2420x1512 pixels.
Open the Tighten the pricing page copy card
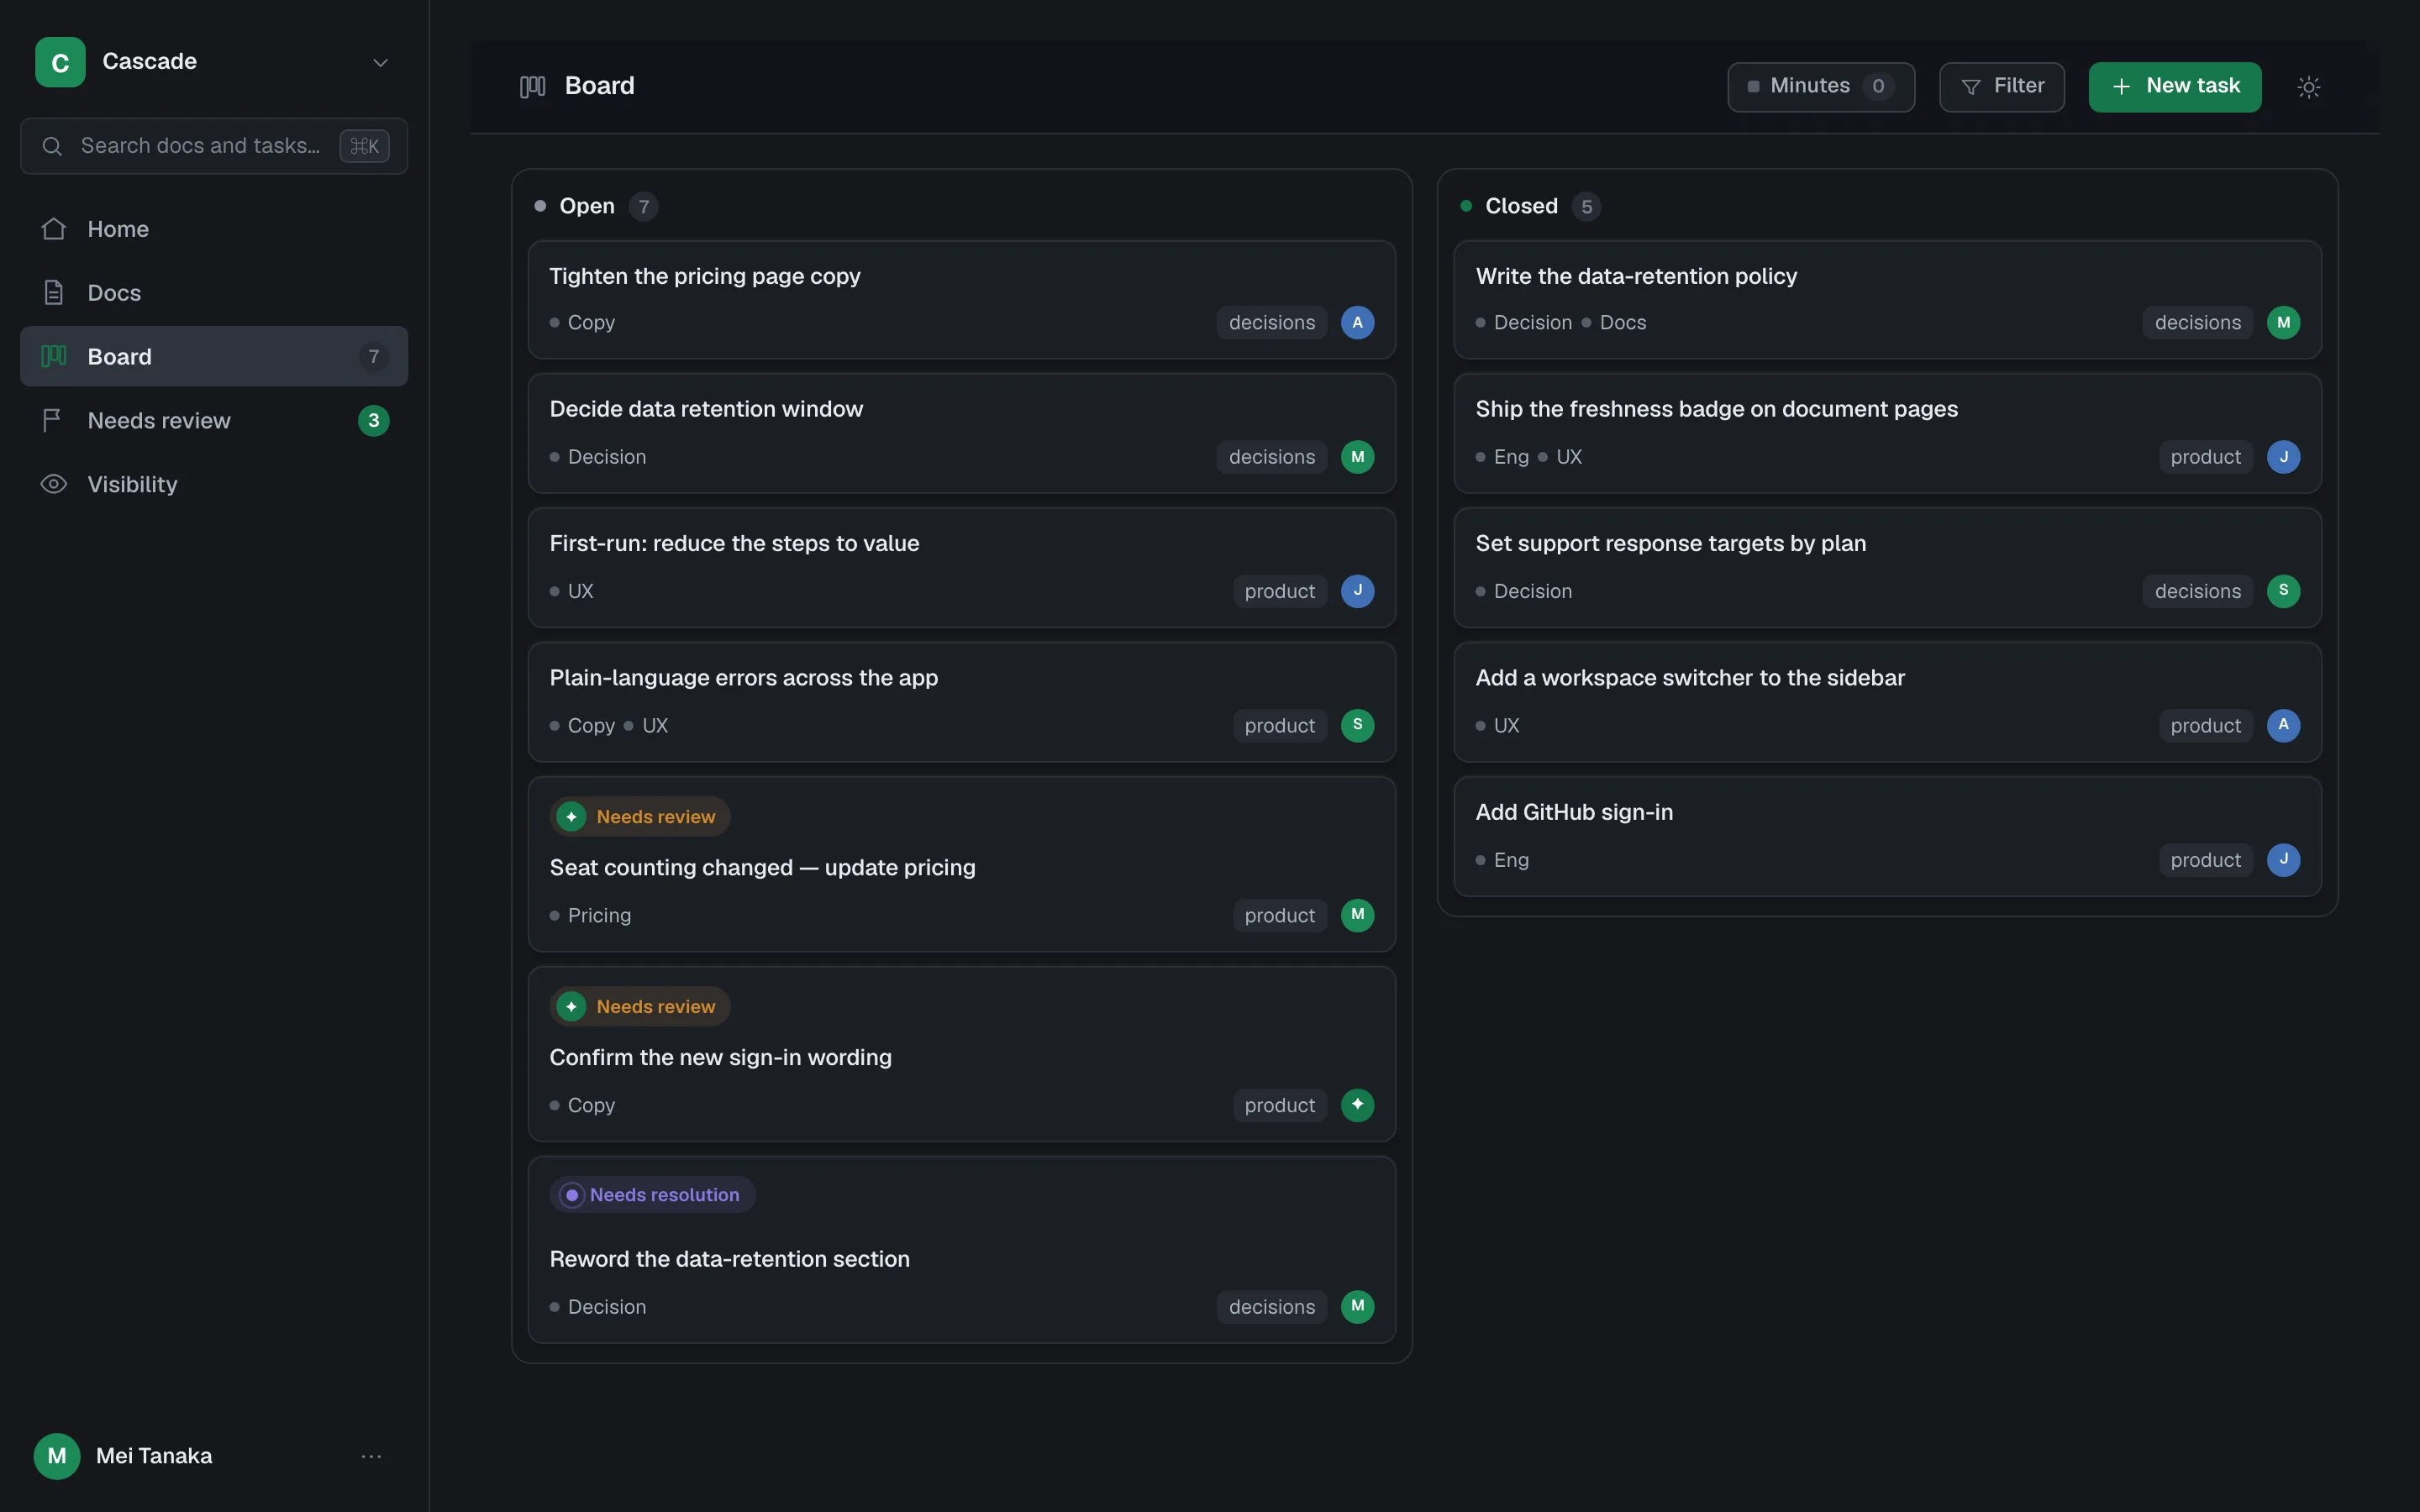point(962,299)
